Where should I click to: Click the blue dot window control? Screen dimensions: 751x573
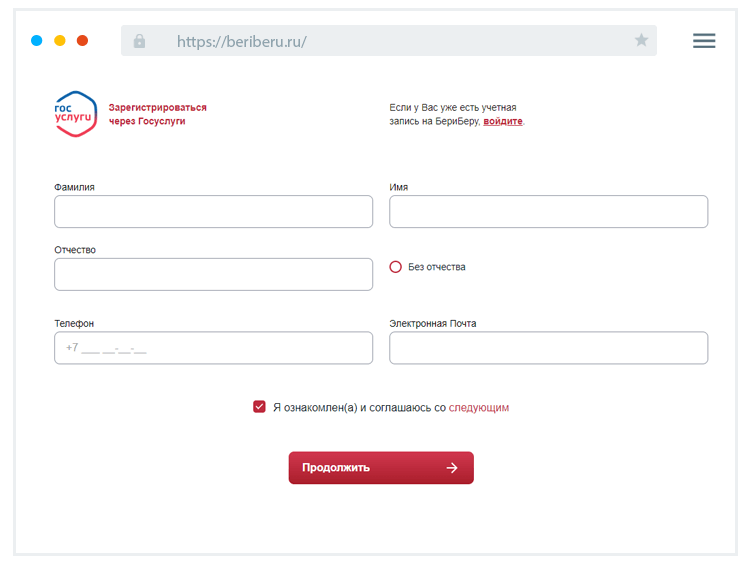[x=37, y=41]
